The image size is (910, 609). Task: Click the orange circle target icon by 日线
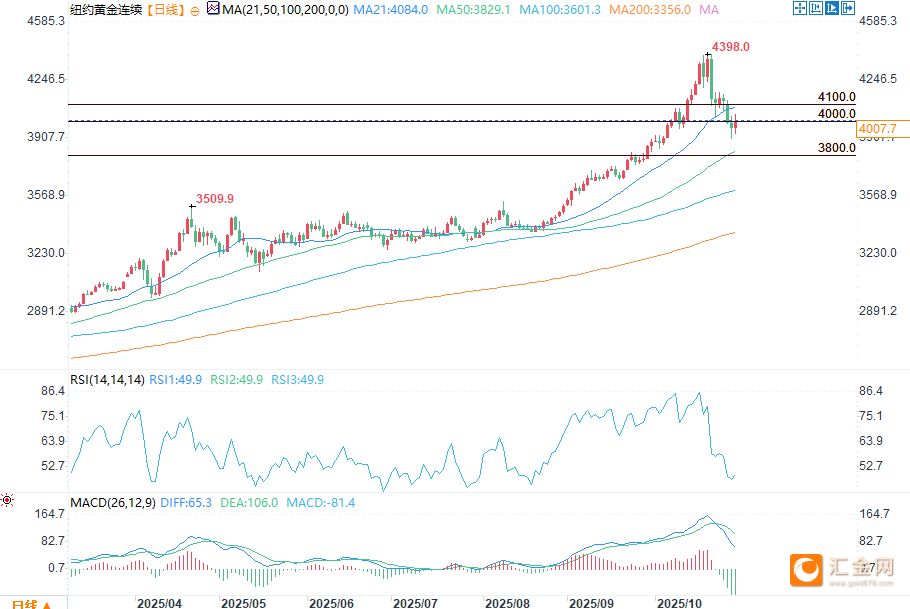click(195, 11)
